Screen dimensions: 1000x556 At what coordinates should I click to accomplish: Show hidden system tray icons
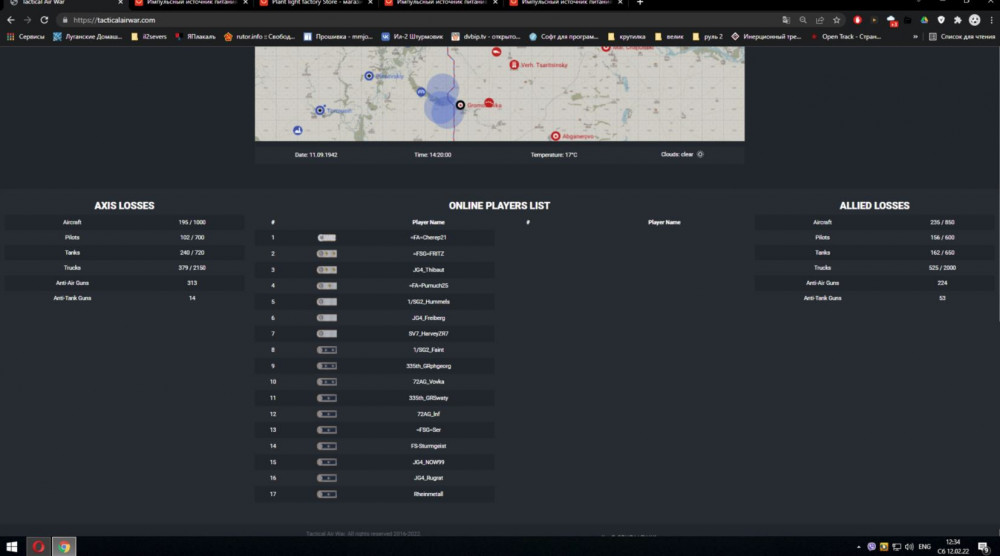point(858,547)
